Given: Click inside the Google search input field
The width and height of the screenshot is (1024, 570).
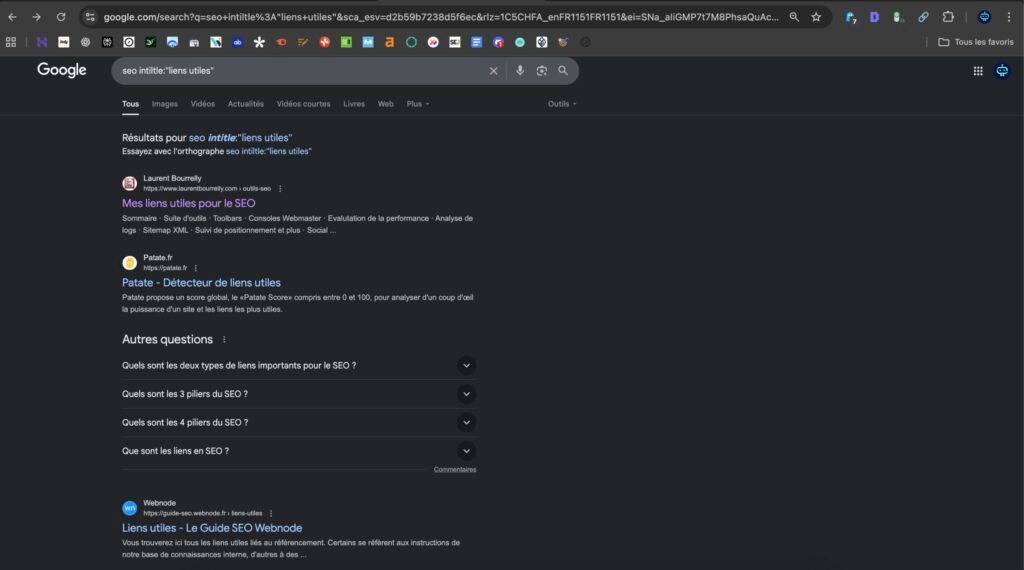Looking at the screenshot, I should click(x=300, y=71).
